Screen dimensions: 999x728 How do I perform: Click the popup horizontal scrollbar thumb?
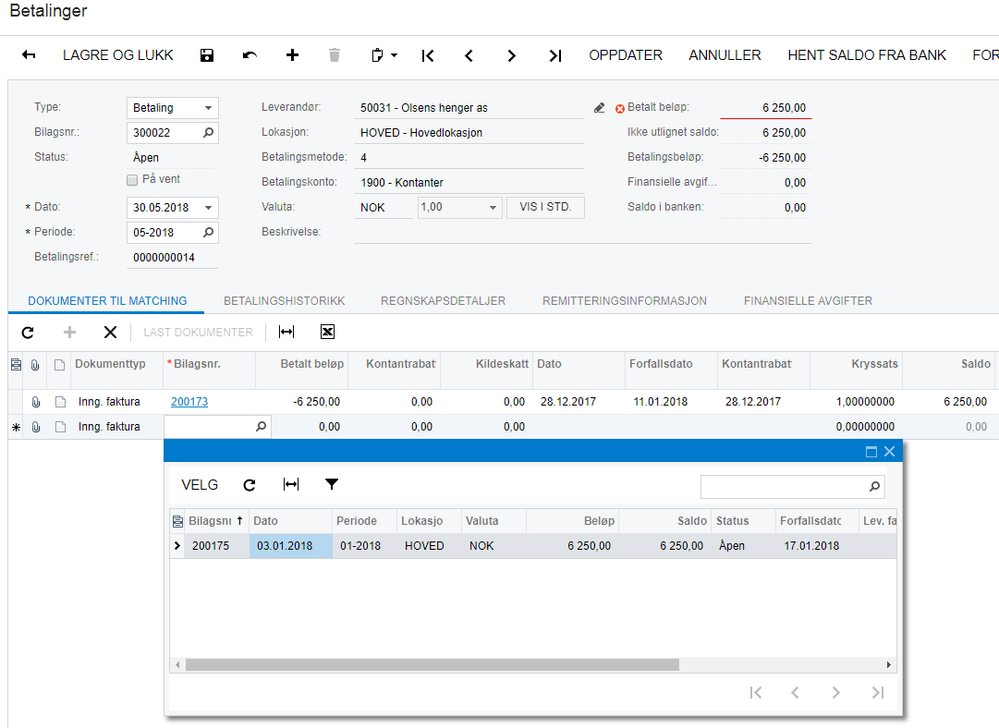tap(432, 665)
